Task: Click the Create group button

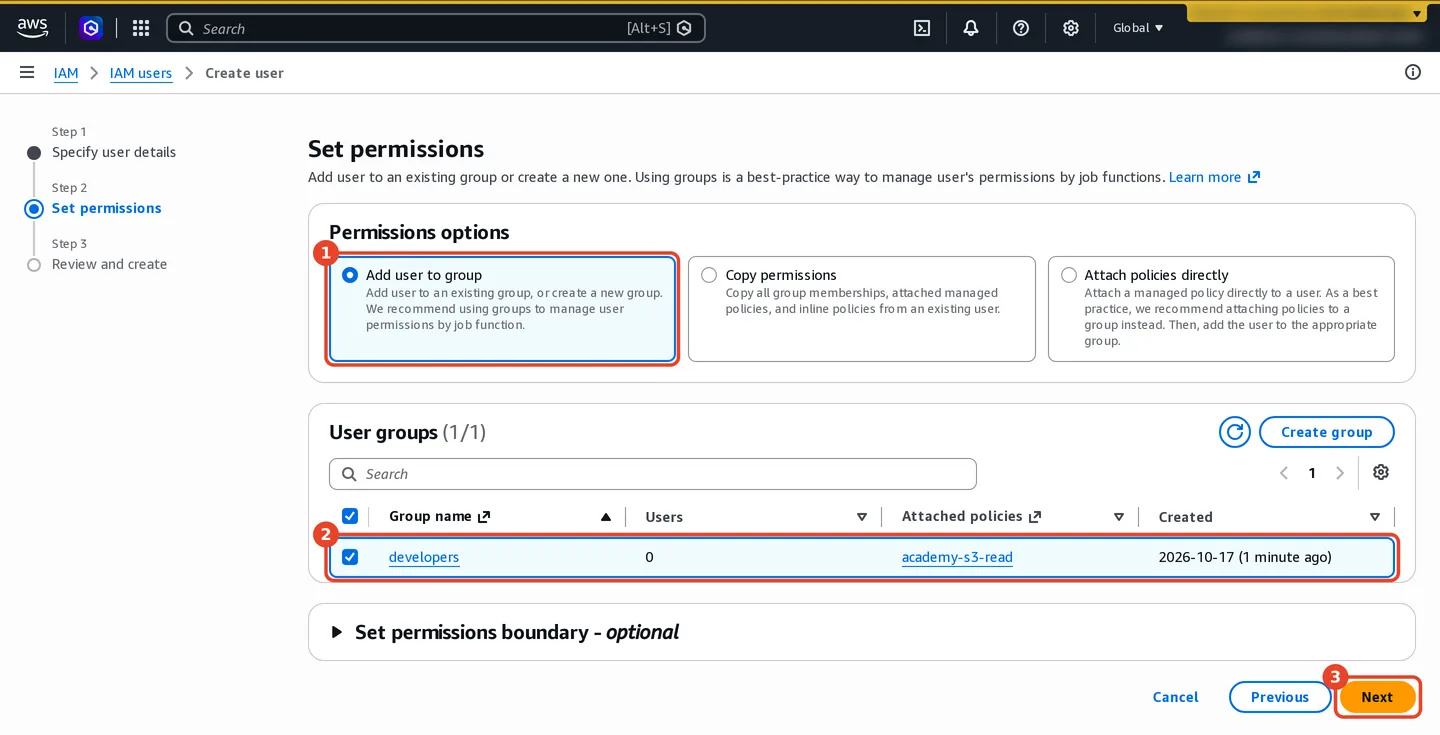Action: click(1326, 432)
